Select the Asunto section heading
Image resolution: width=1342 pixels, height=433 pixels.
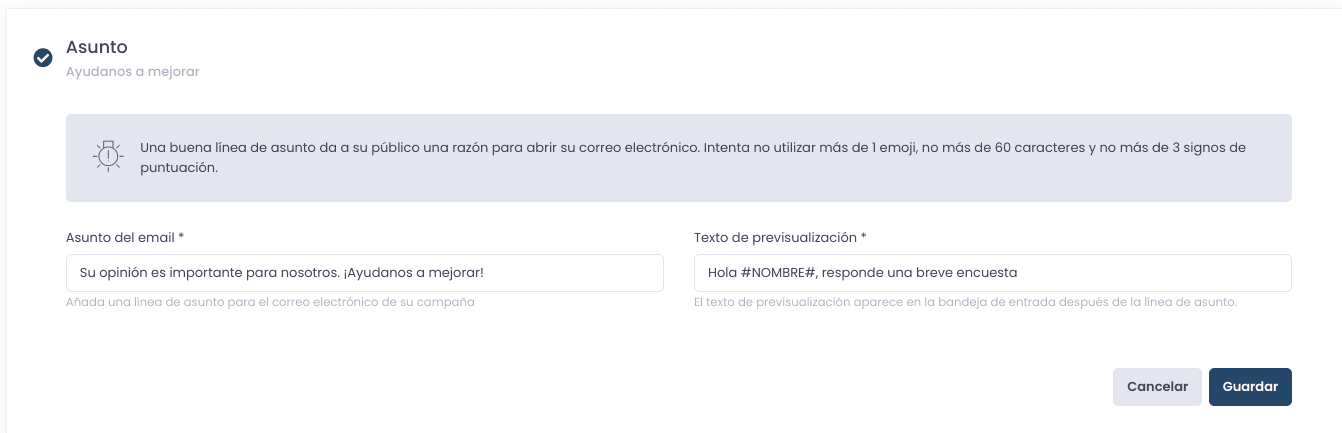point(97,47)
